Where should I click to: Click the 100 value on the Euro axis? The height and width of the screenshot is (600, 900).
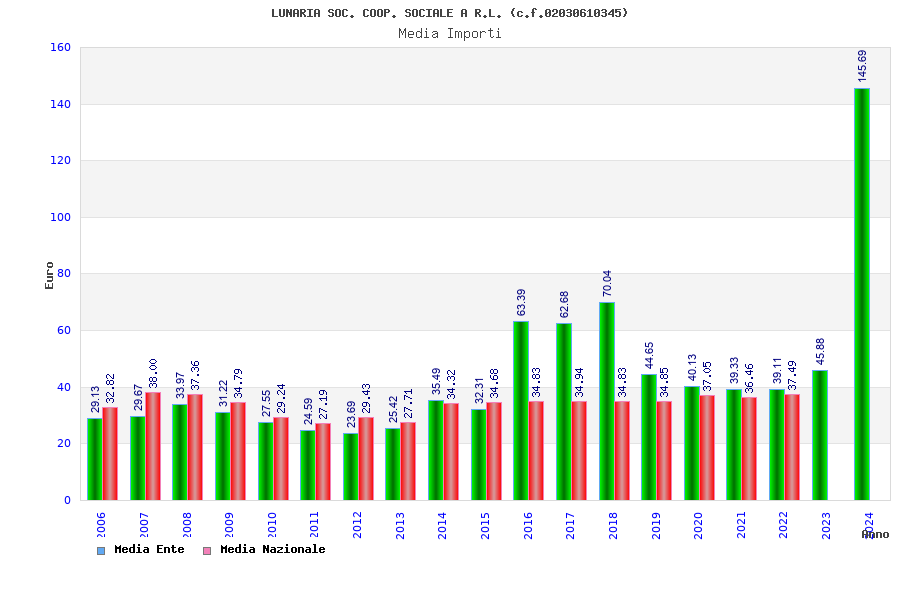click(x=60, y=218)
